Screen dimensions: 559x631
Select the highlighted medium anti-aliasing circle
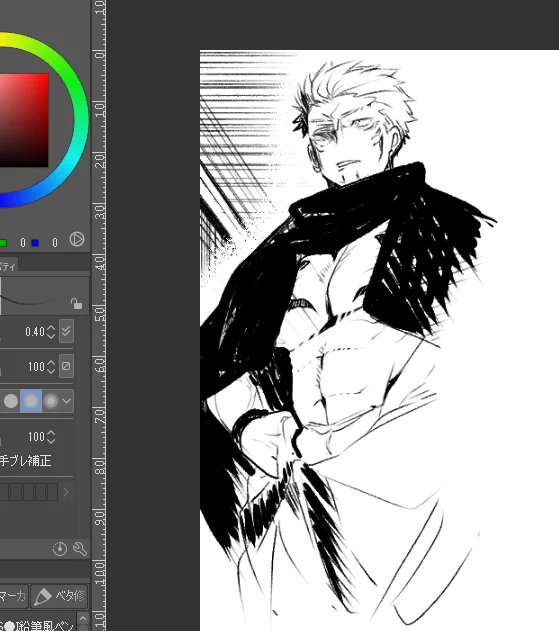pos(31,401)
